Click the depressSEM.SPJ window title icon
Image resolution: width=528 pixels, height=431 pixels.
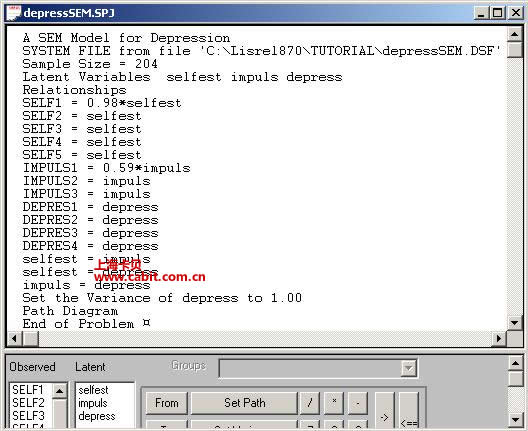click(13, 13)
